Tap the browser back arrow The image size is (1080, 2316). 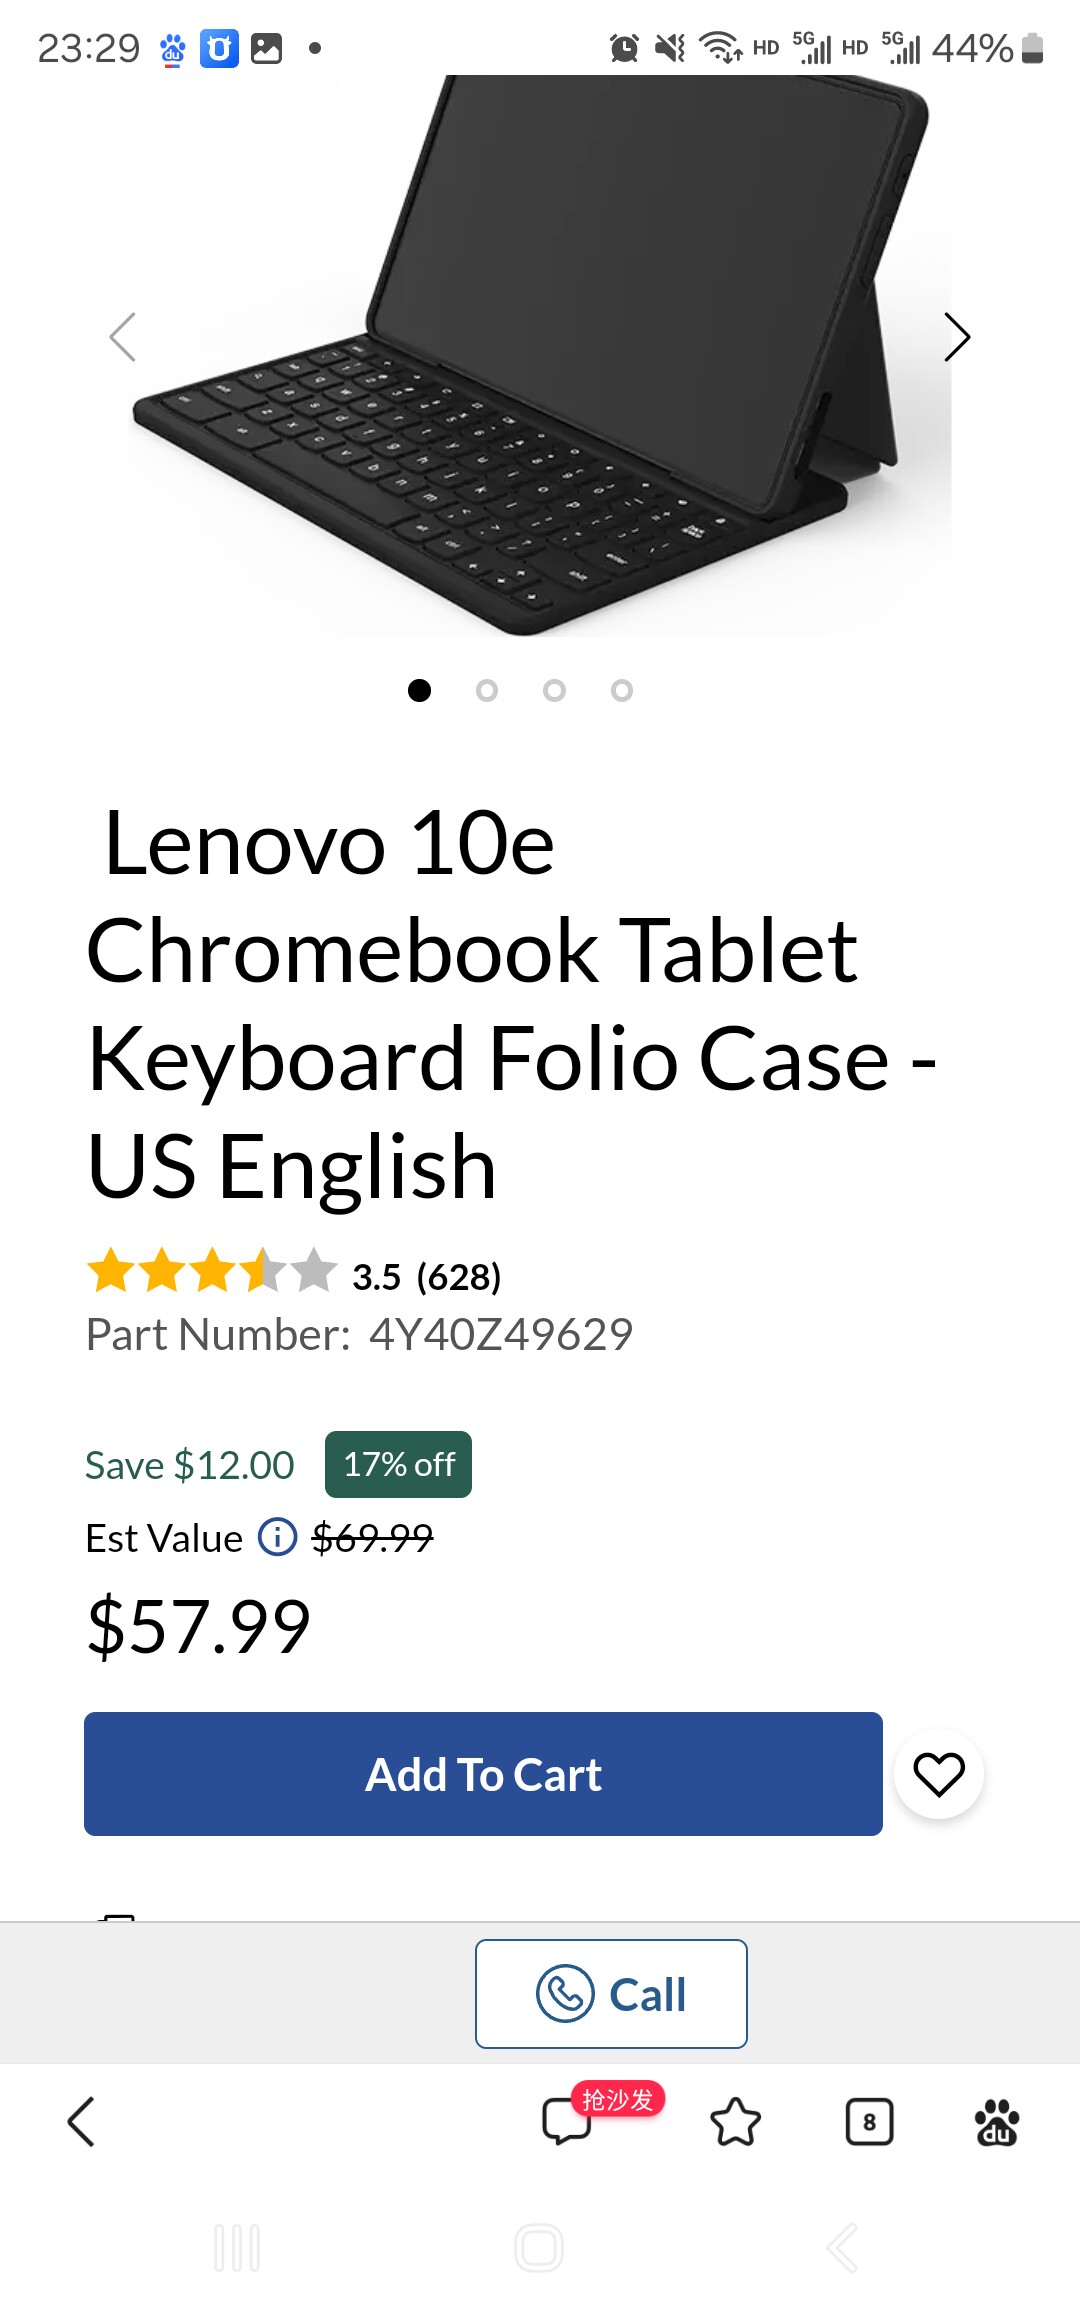click(81, 2122)
